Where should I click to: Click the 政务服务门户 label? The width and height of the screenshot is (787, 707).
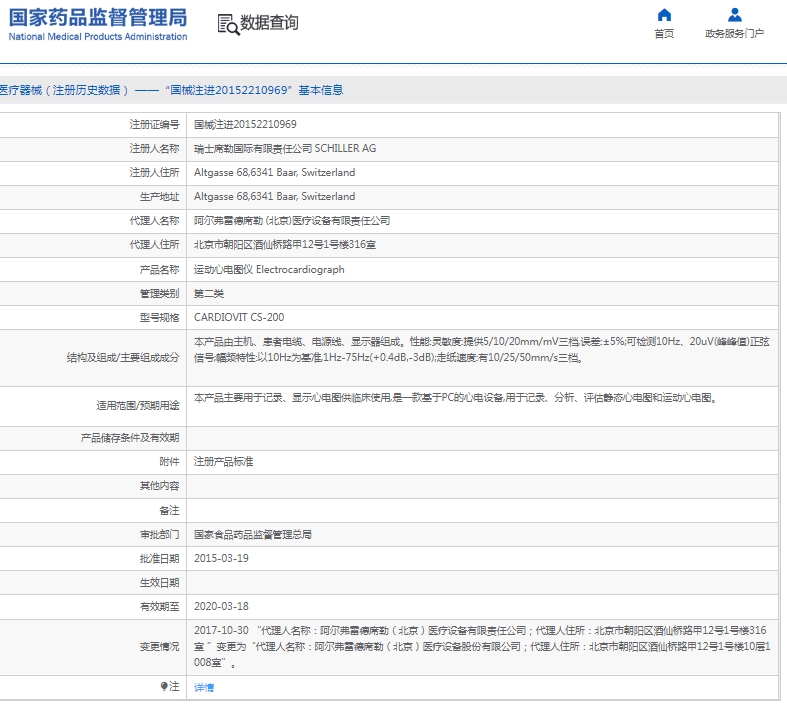click(x=734, y=34)
